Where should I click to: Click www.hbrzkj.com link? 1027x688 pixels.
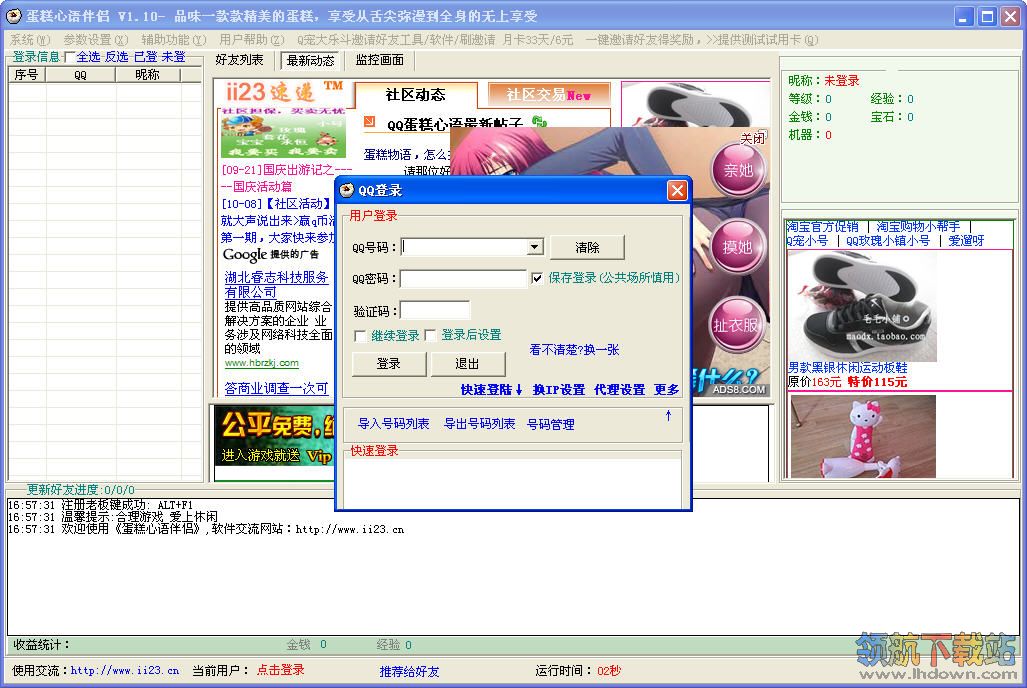click(x=261, y=363)
